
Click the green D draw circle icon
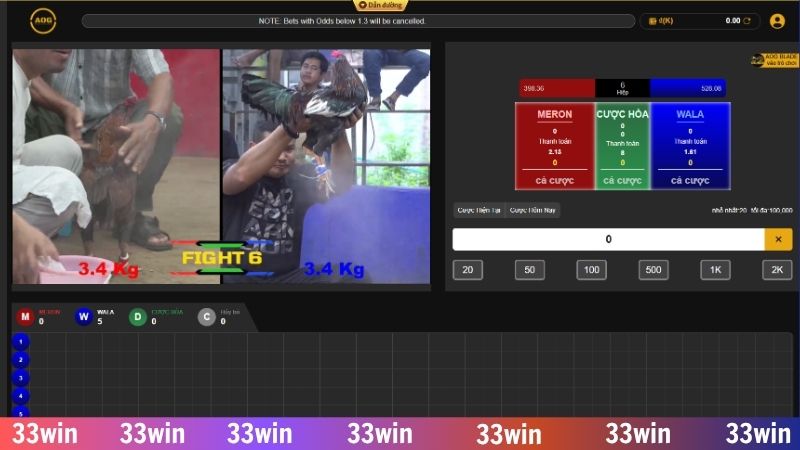[139, 317]
